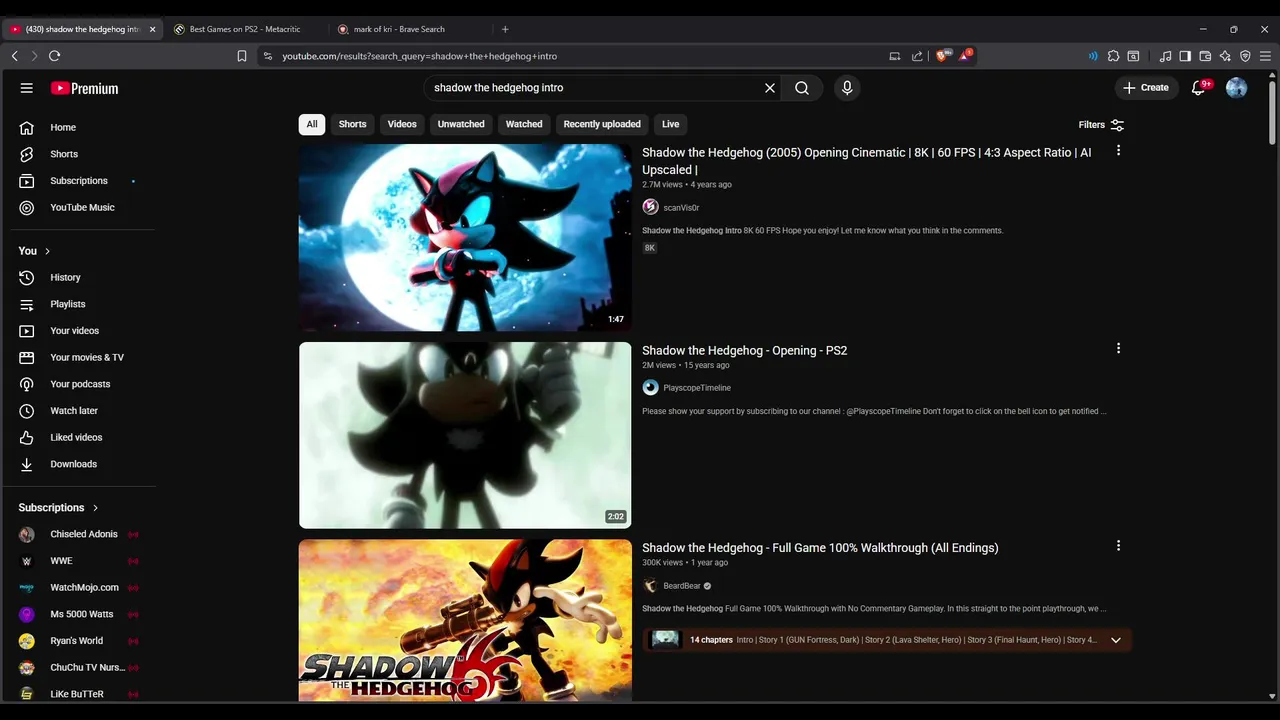Open menu for the Opening Cinematic video
This screenshot has width=1280, height=720.
tap(1118, 150)
